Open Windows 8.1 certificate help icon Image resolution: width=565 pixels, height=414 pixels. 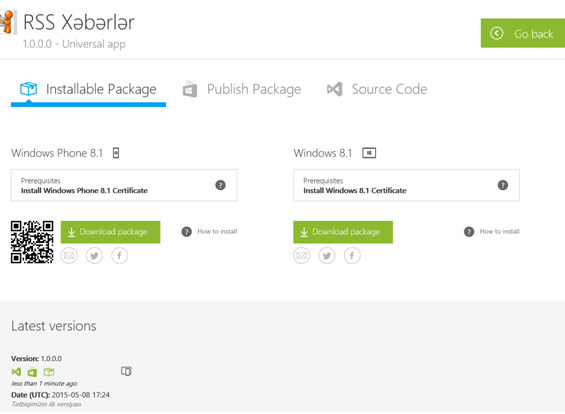tap(503, 185)
